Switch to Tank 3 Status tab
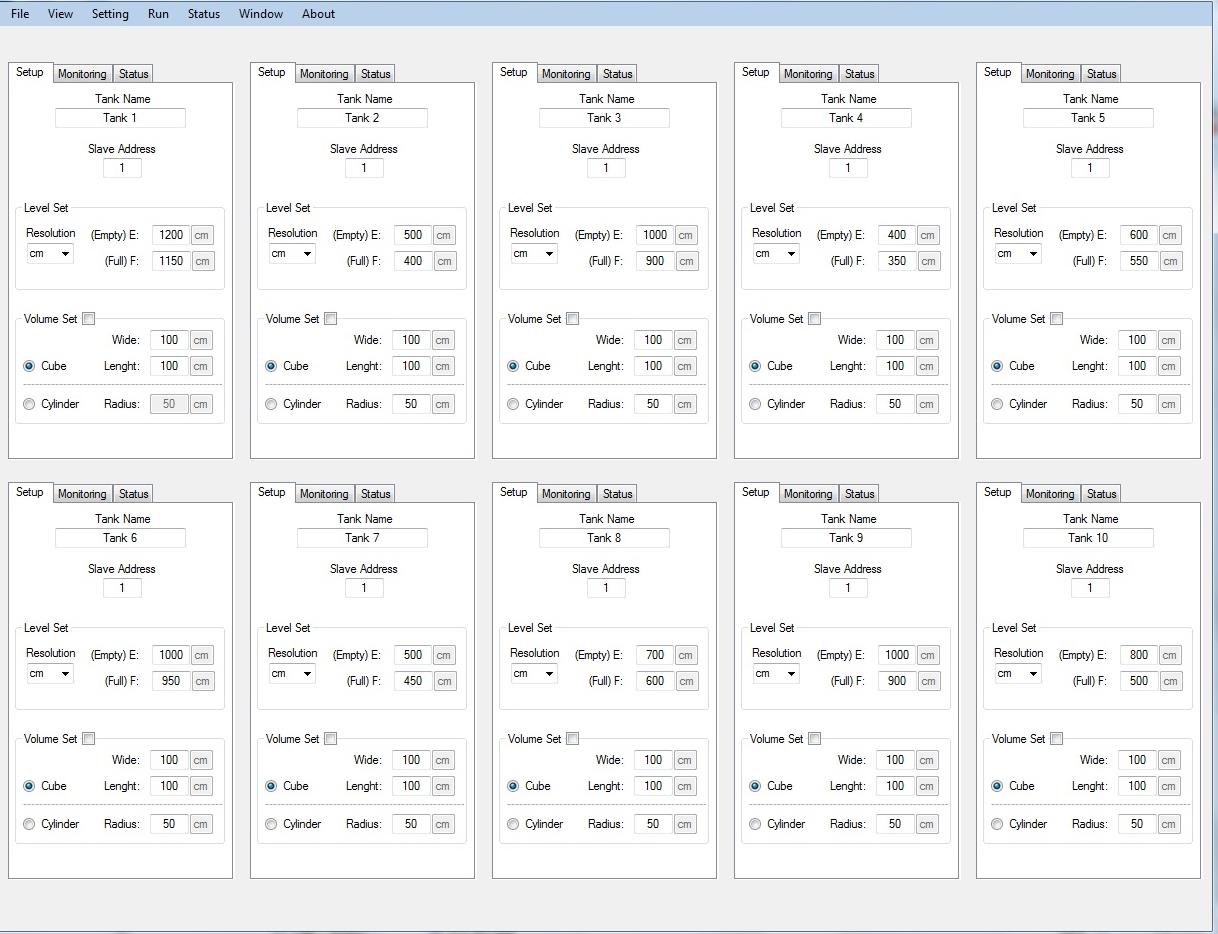 coord(617,74)
